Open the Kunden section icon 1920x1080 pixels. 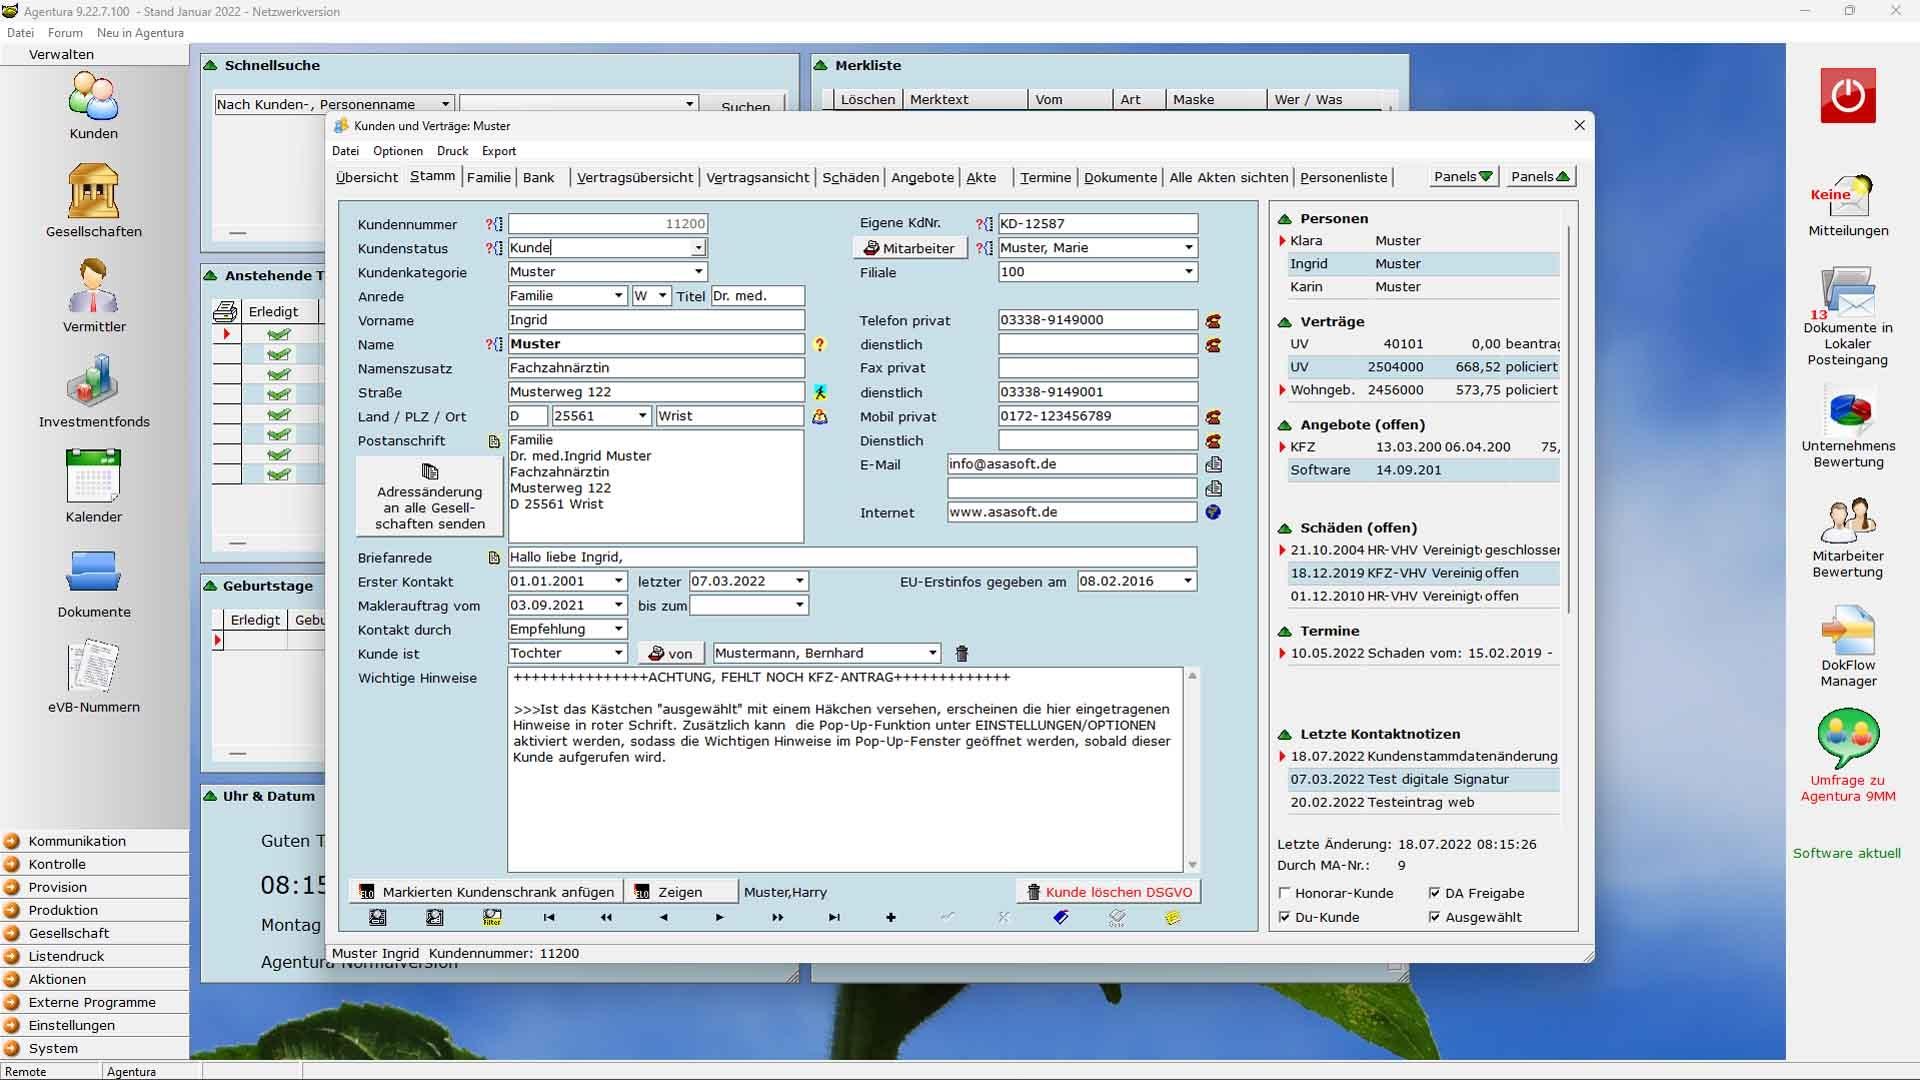pos(93,98)
